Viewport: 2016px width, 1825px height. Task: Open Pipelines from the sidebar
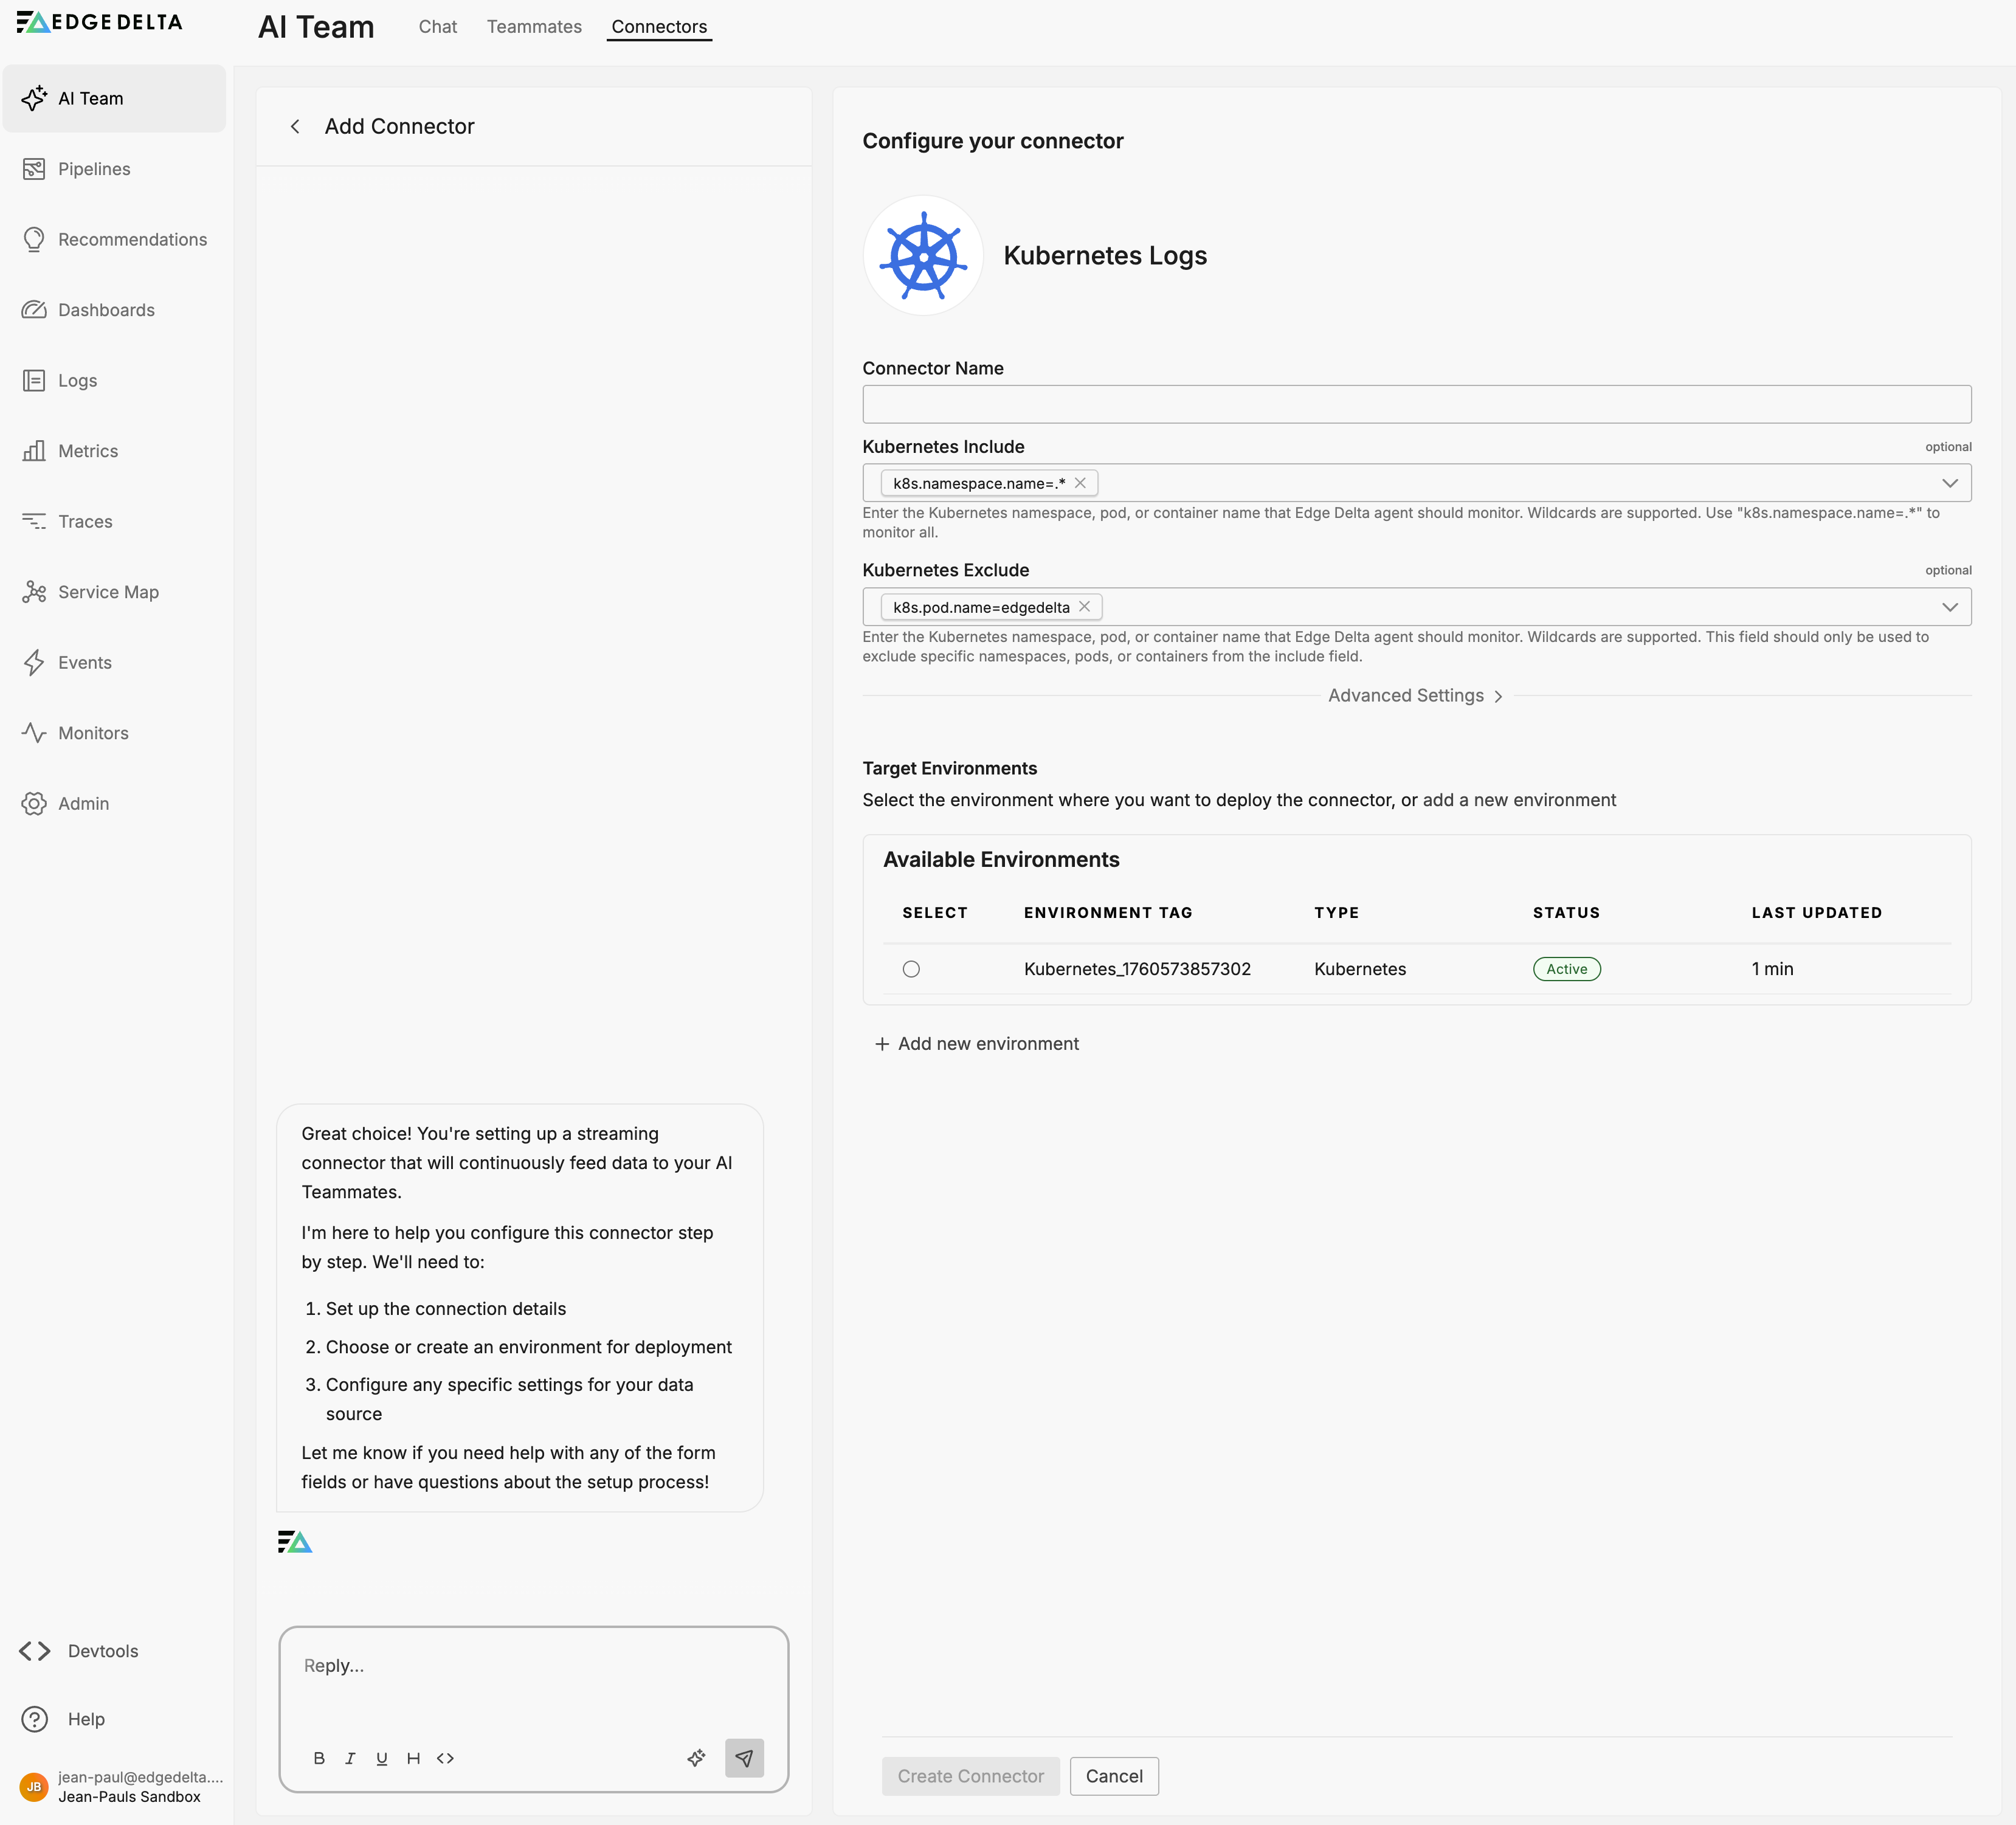click(x=94, y=169)
